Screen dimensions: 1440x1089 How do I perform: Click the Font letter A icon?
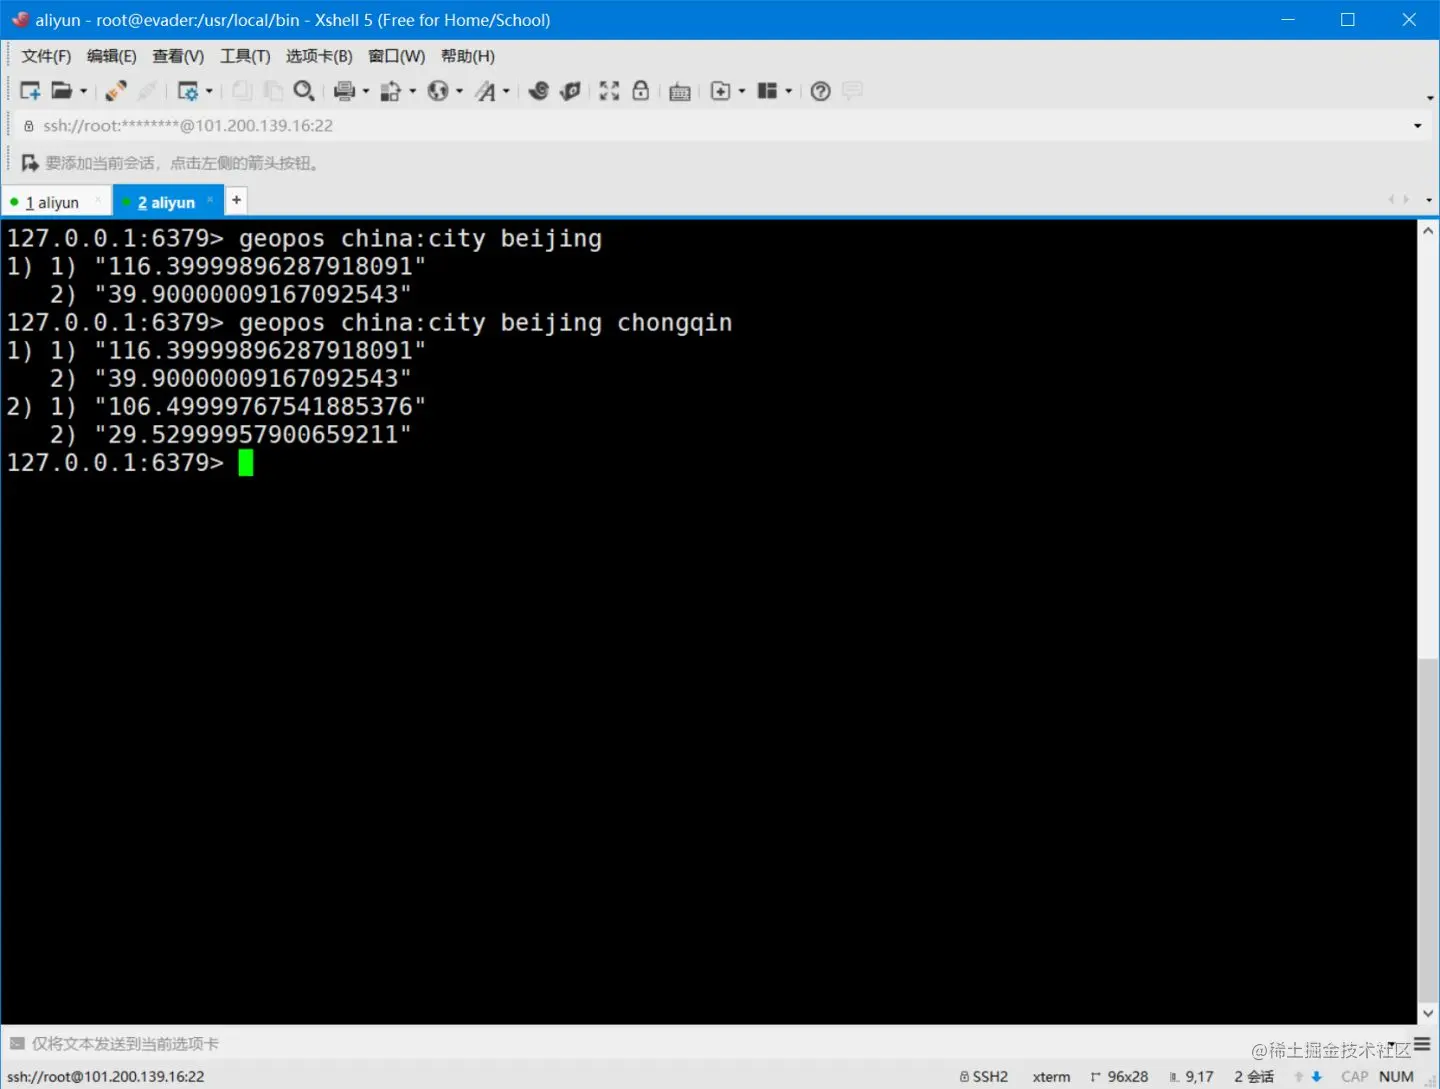point(485,91)
